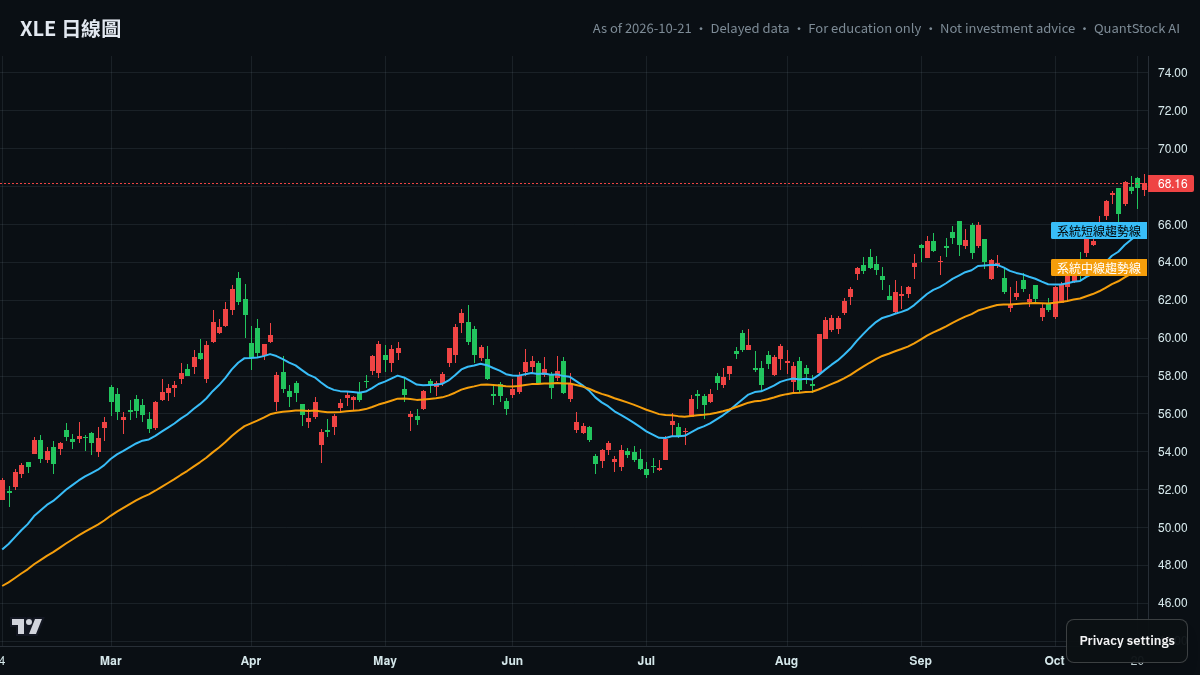Screen dimensions: 1200x675
Task: Click the 58.00 price axis label
Action: click(x=1173, y=376)
